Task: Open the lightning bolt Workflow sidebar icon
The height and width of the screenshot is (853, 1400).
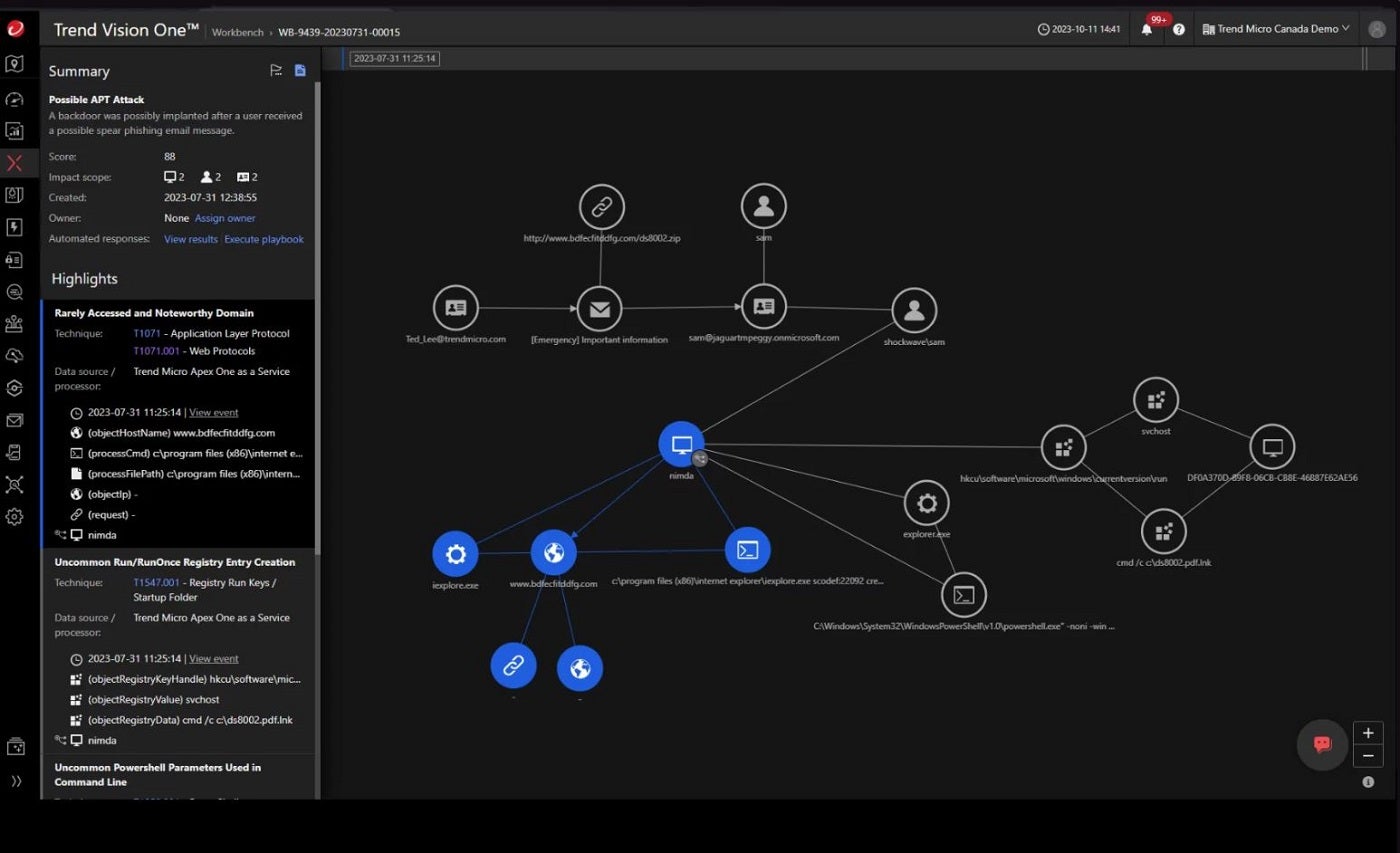Action: [14, 227]
